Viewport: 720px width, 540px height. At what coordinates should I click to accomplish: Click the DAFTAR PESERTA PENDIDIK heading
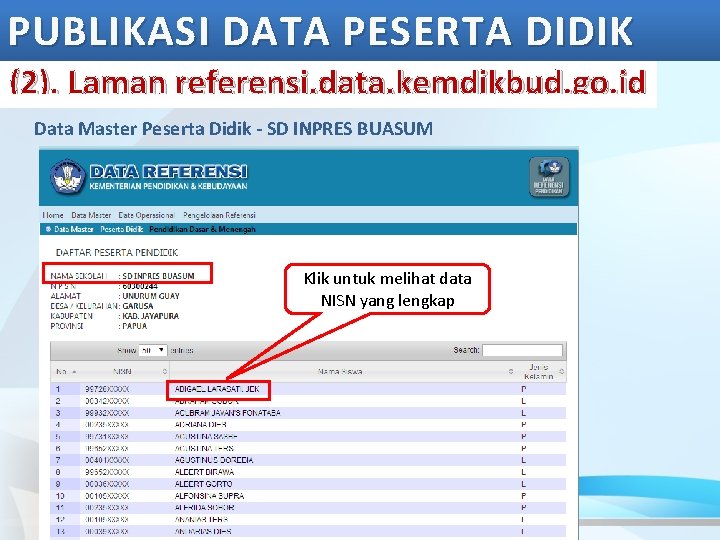pyautogui.click(x=117, y=253)
